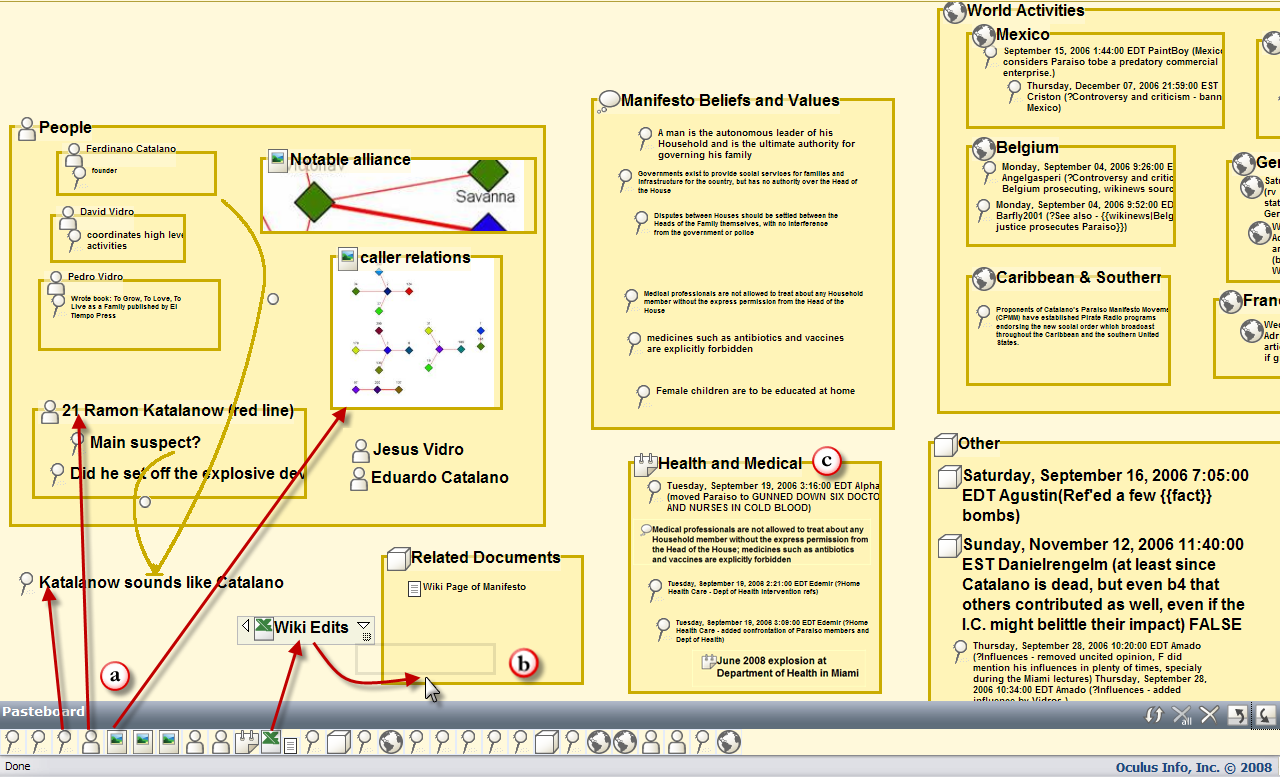Open the Wiki Page of Manifesto link
Viewport: 1280px width, 777px height.
point(474,587)
